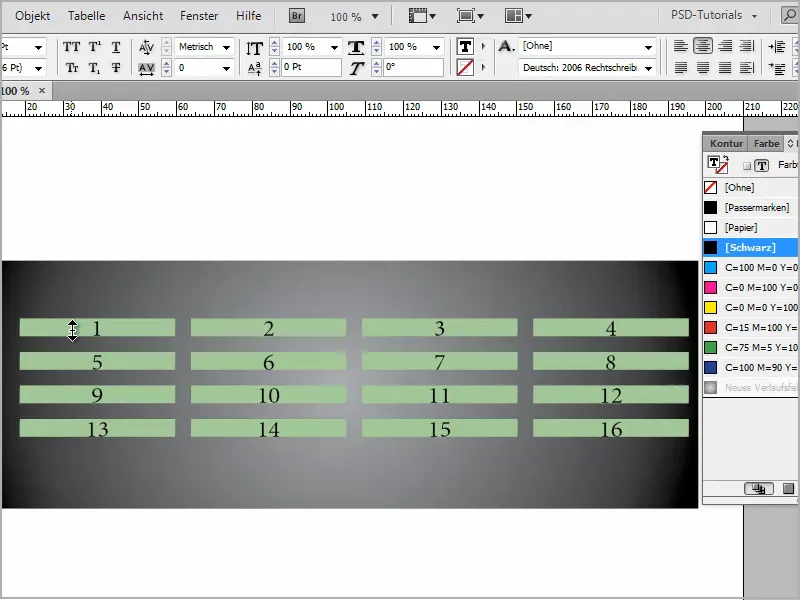Open the horizontal scale 100 % dropdown

(436, 47)
